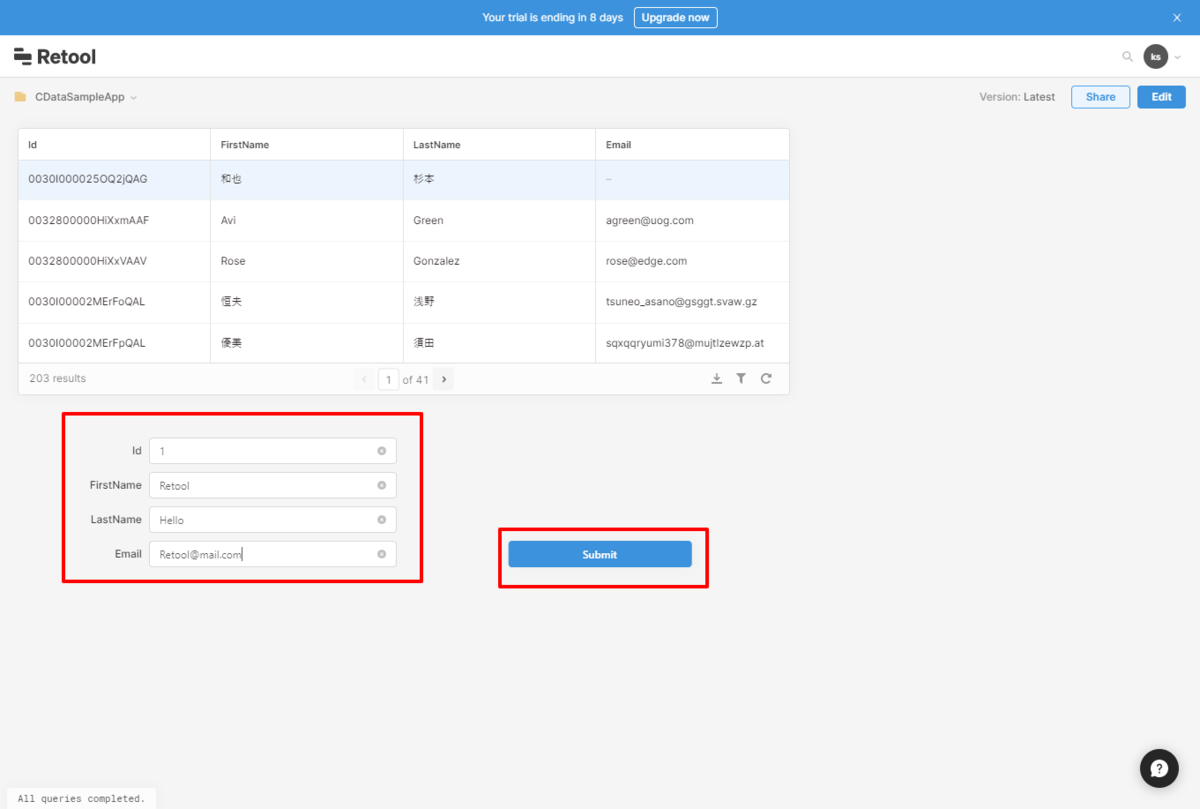This screenshot has width=1200, height=809.
Task: Click the Upgrade now button
Action: click(x=676, y=18)
